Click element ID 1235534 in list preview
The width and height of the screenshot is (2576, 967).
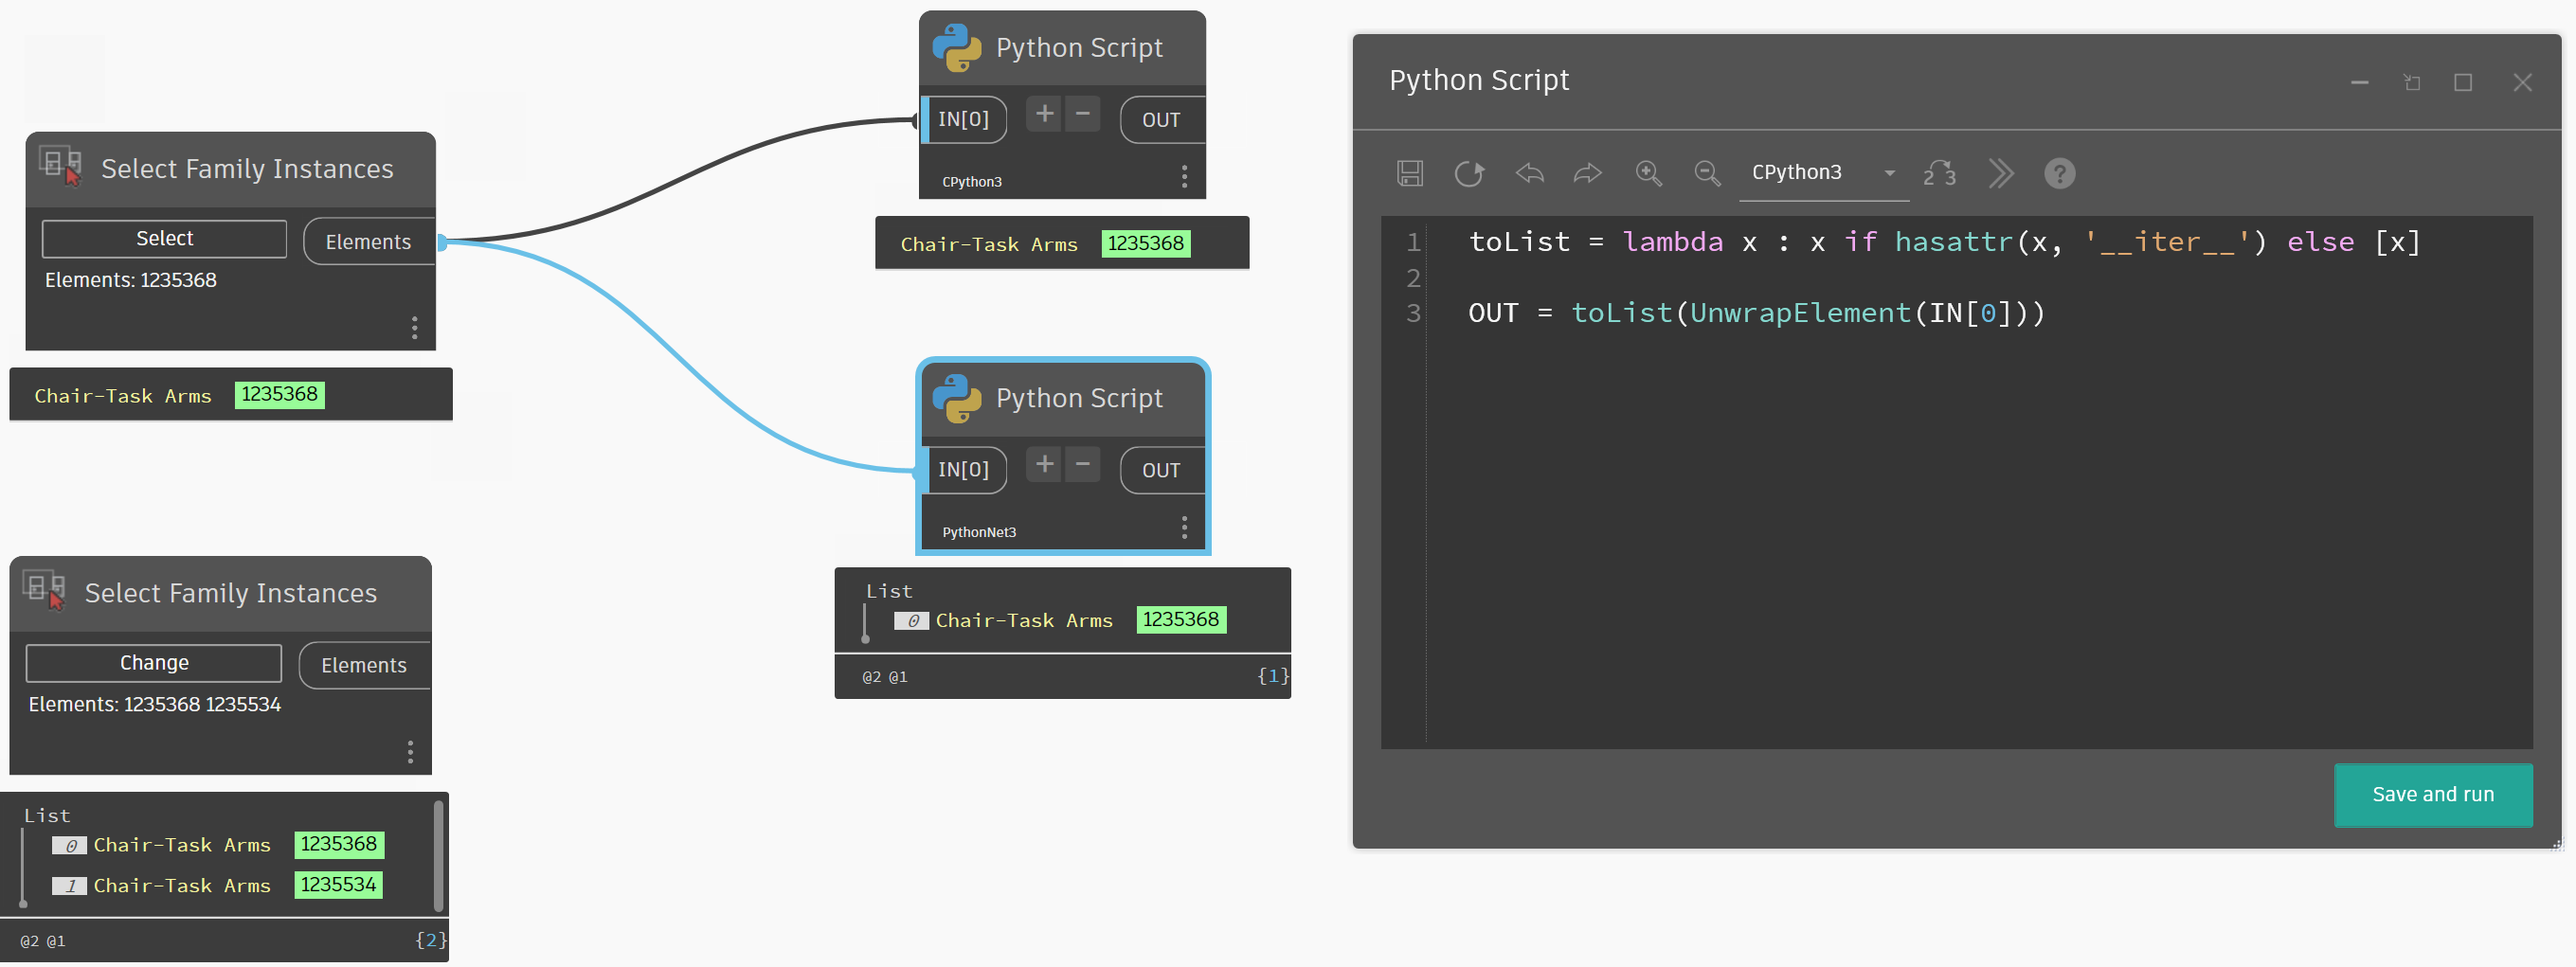click(338, 884)
